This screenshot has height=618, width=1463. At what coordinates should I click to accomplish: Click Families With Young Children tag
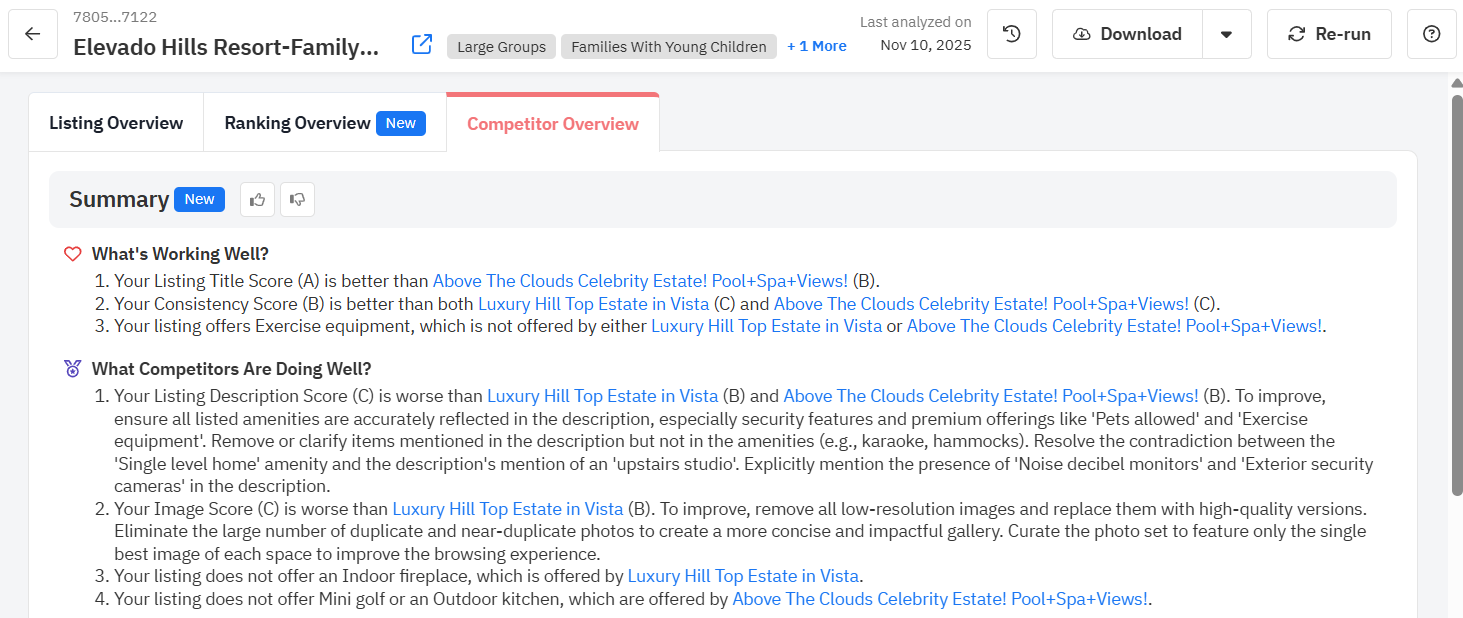point(668,46)
